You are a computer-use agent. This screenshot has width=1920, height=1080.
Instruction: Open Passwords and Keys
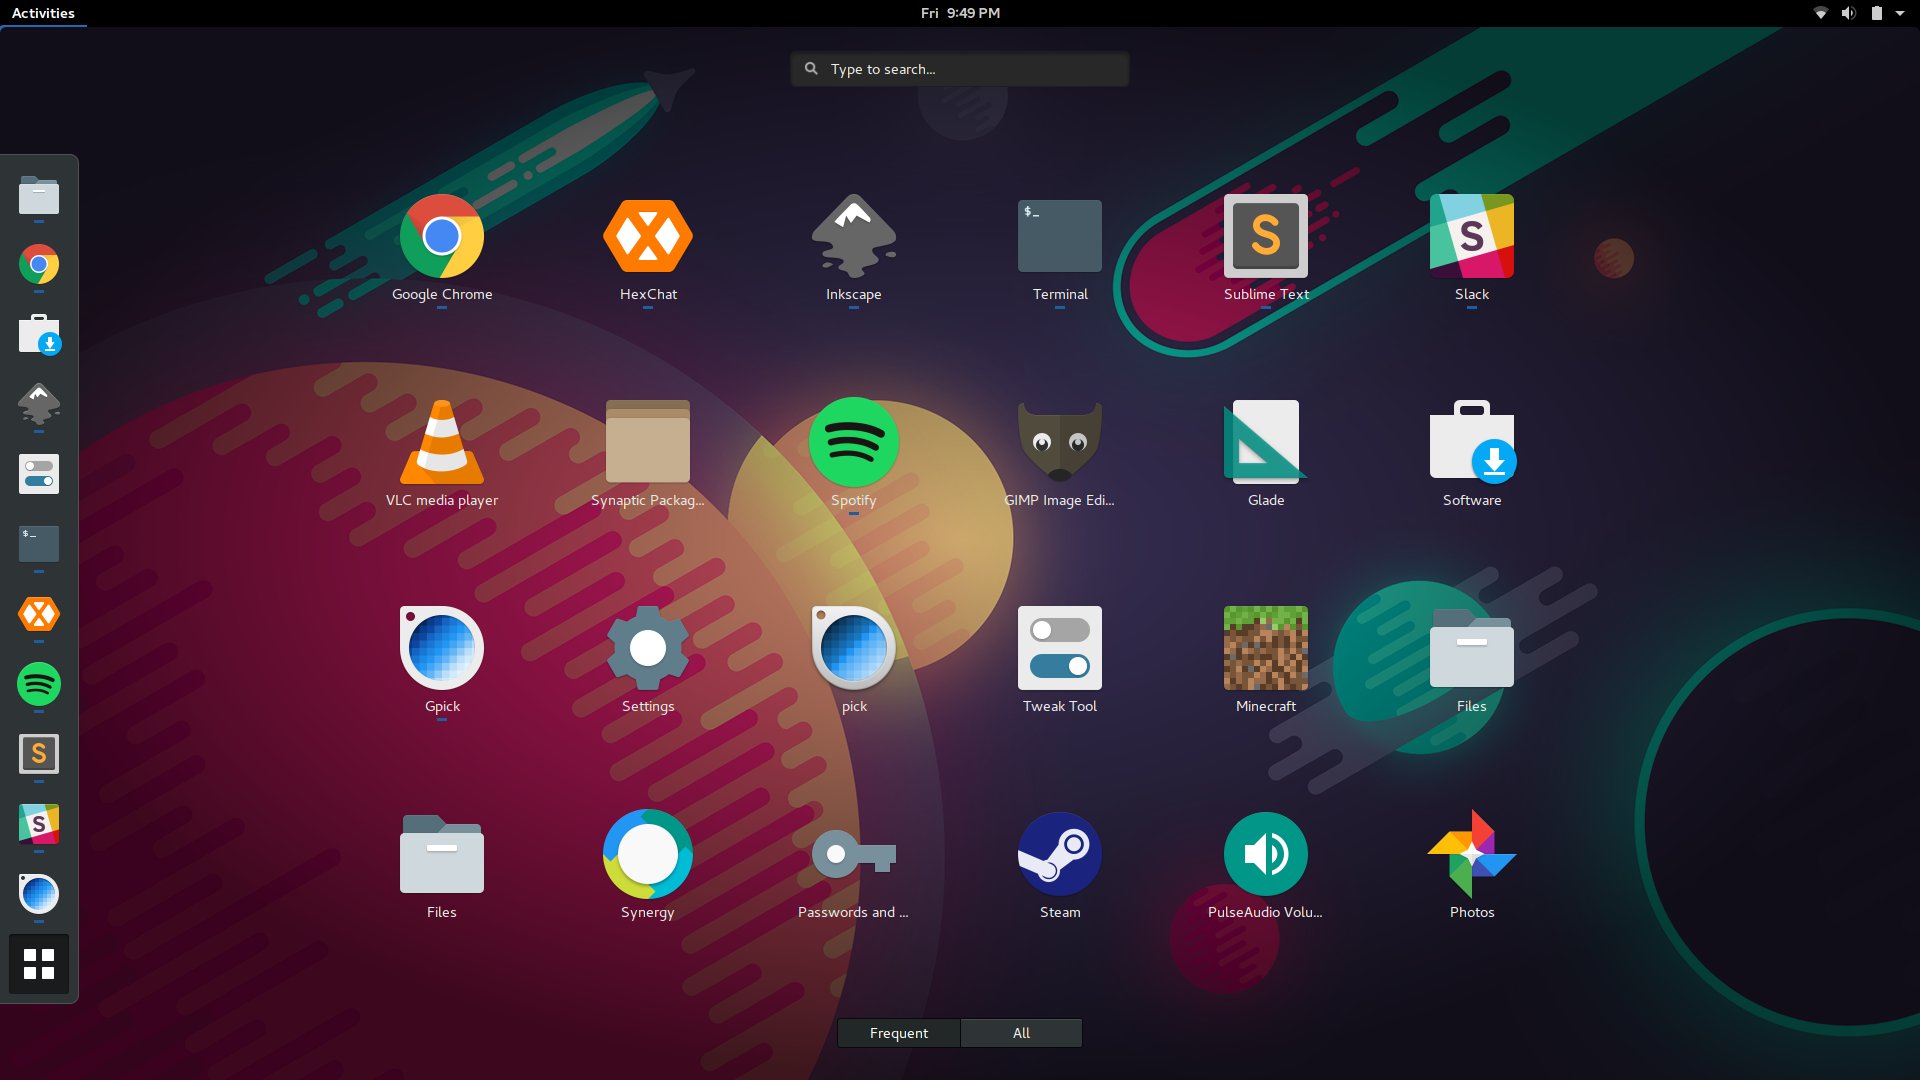[854, 854]
